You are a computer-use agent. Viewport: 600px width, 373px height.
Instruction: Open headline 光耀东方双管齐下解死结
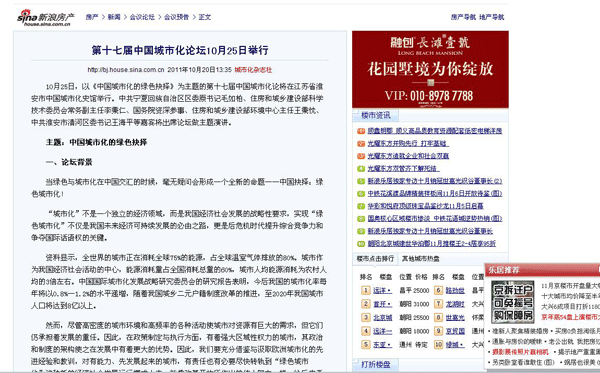[403, 168]
